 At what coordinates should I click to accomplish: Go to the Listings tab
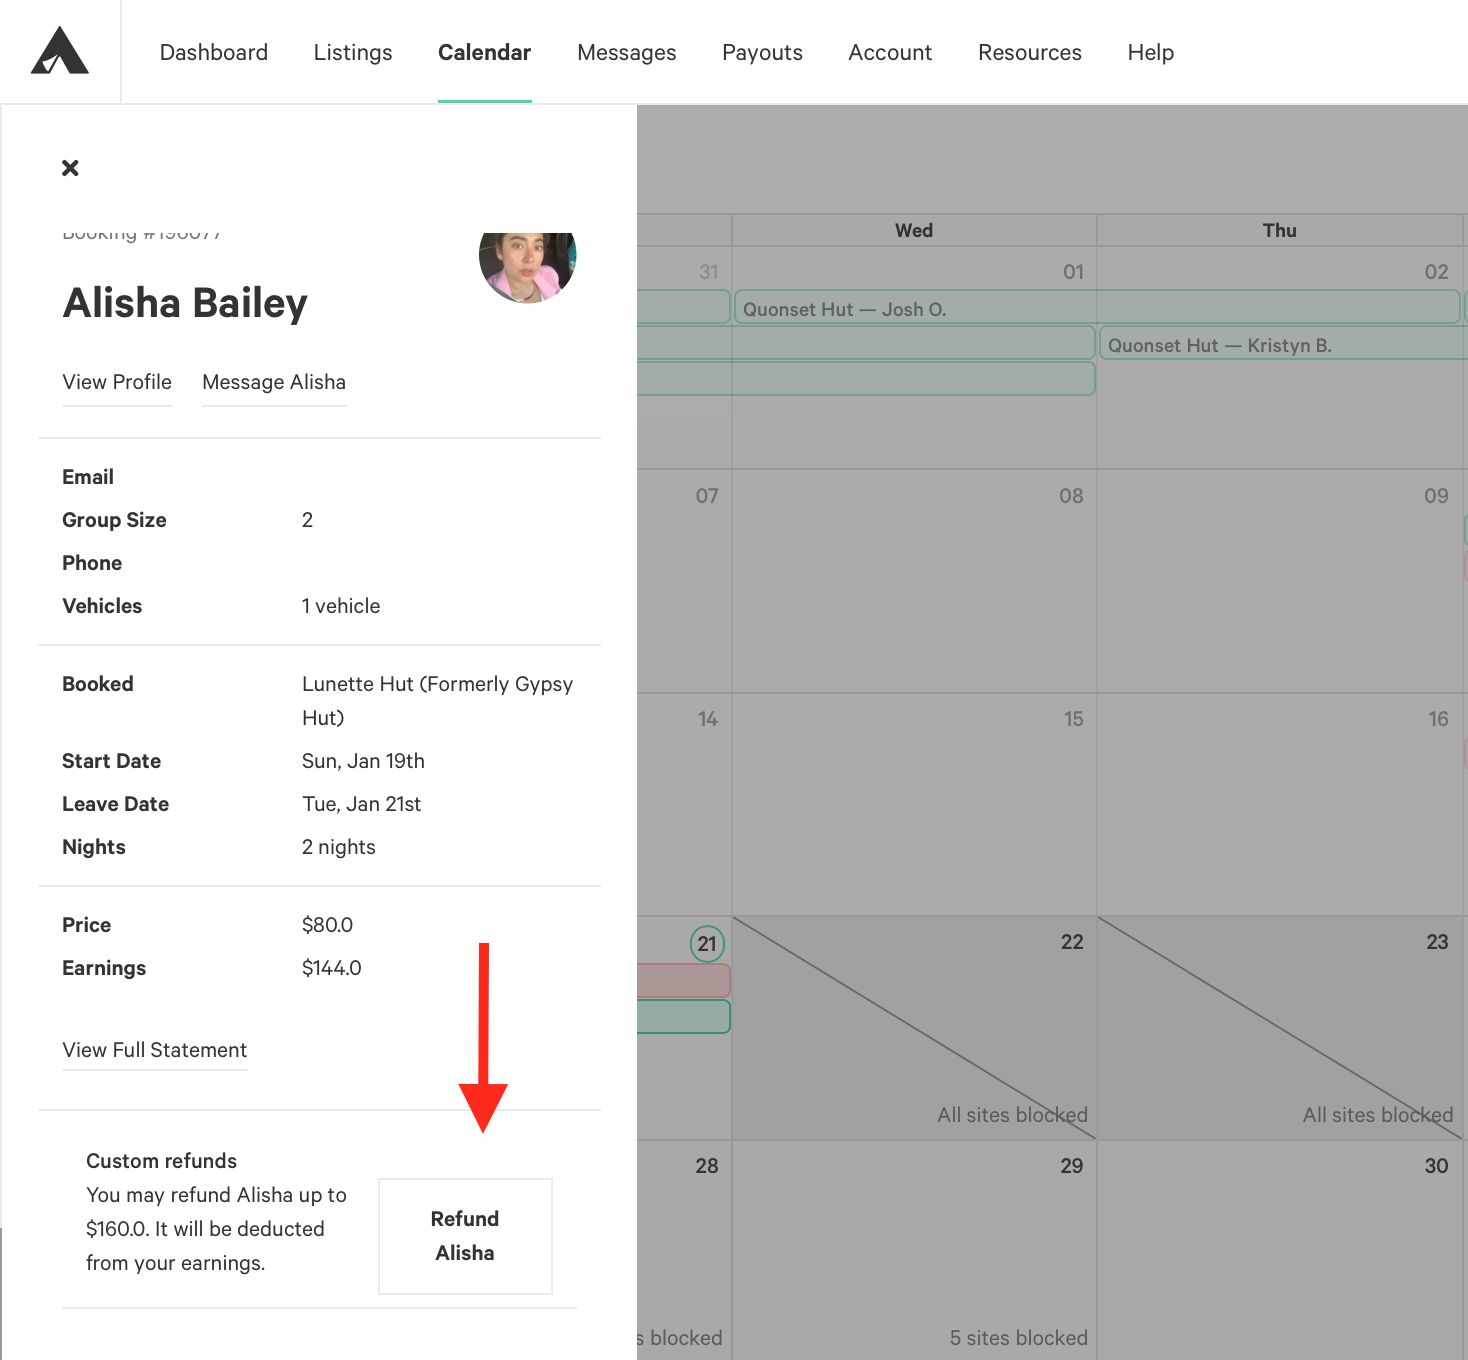coord(353,52)
